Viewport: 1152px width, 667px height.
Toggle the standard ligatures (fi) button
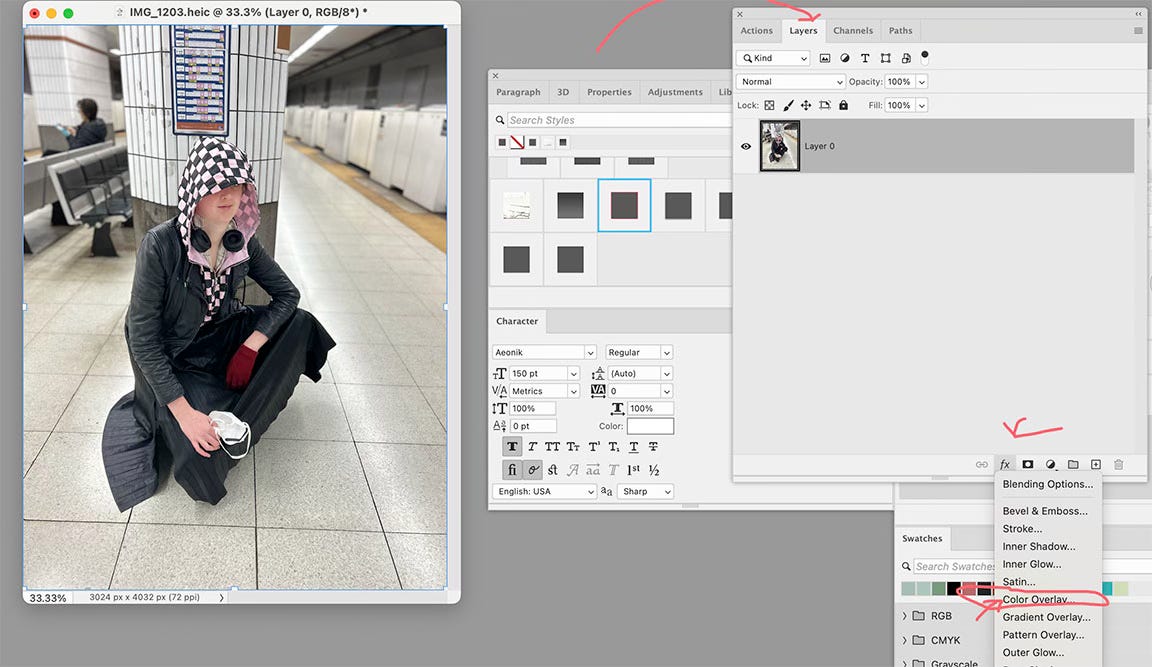512,470
